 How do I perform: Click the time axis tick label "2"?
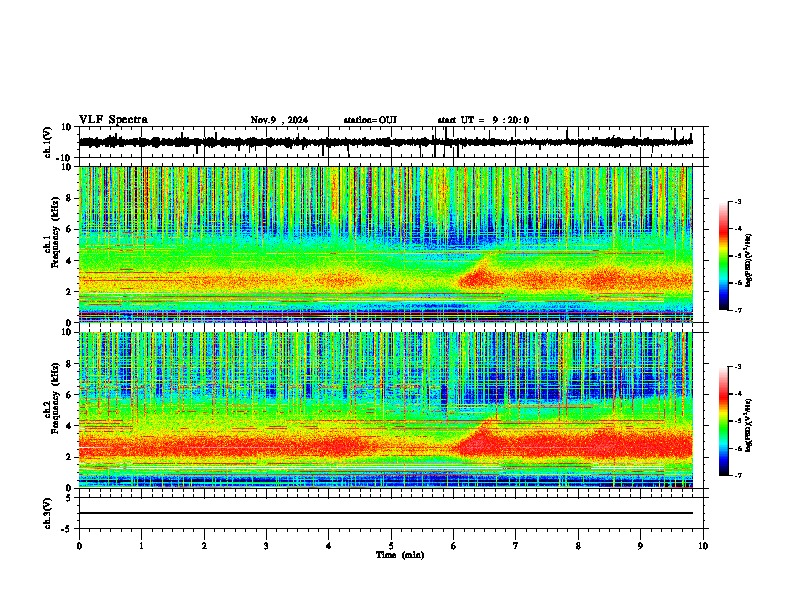[204, 546]
